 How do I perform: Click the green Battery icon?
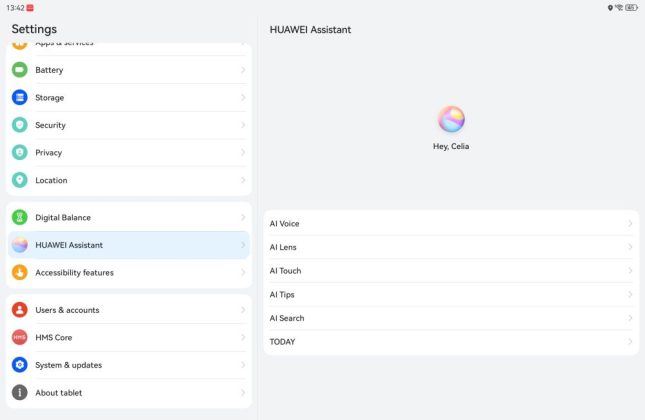(x=19, y=70)
